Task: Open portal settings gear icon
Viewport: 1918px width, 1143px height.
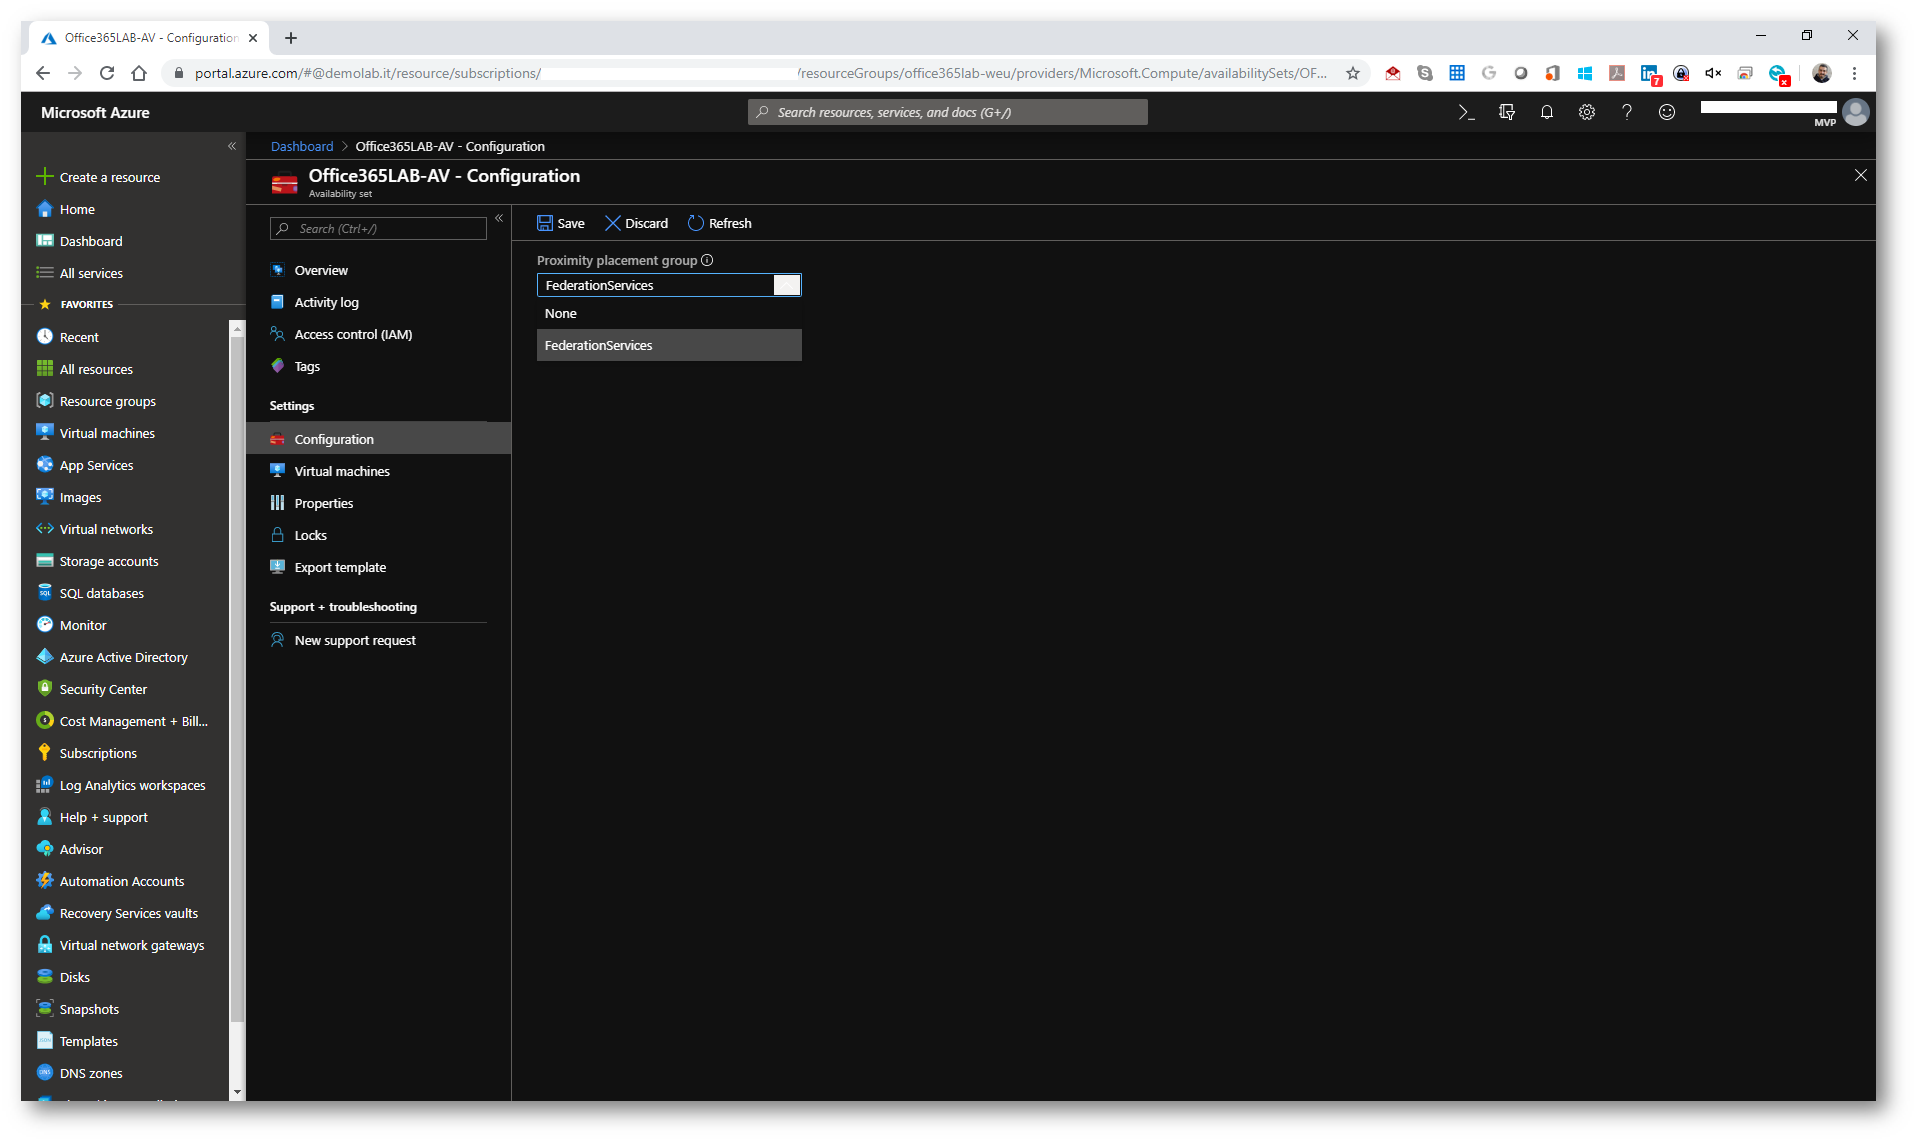Action: point(1587,113)
